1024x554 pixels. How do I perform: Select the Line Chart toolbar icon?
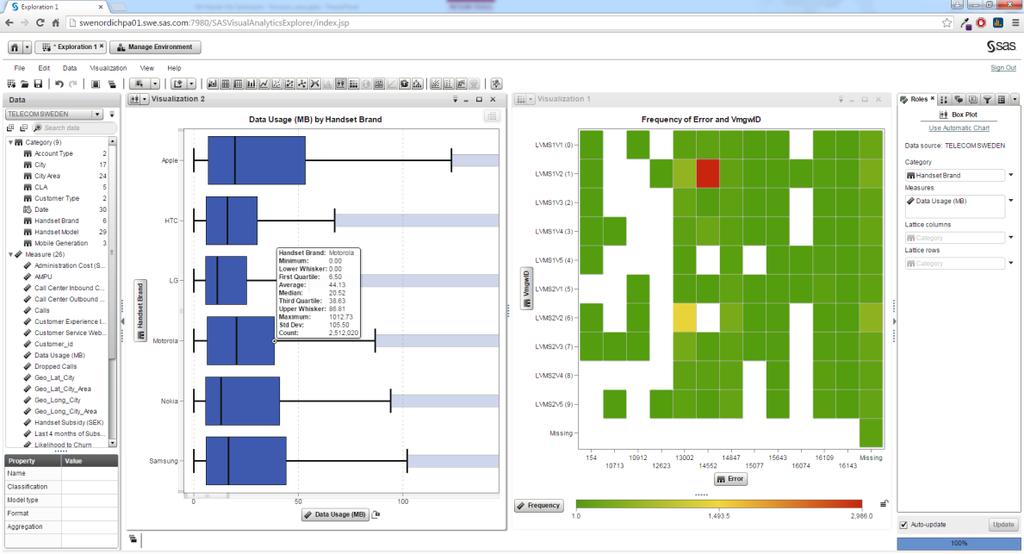pos(264,84)
